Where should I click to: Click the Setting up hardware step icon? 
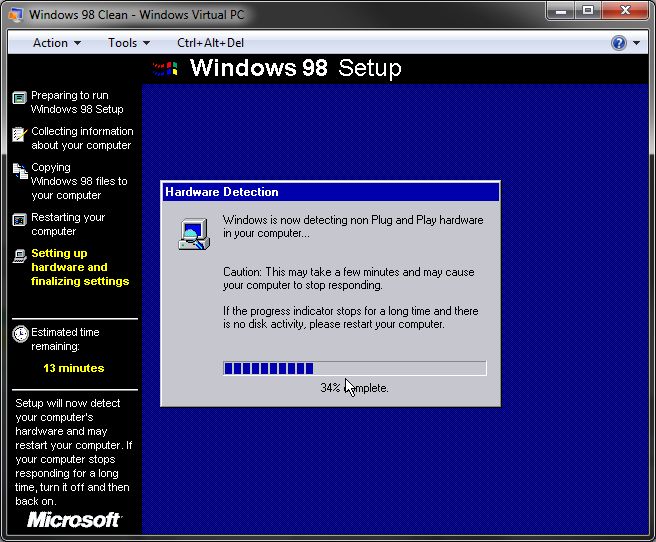[x=19, y=256]
